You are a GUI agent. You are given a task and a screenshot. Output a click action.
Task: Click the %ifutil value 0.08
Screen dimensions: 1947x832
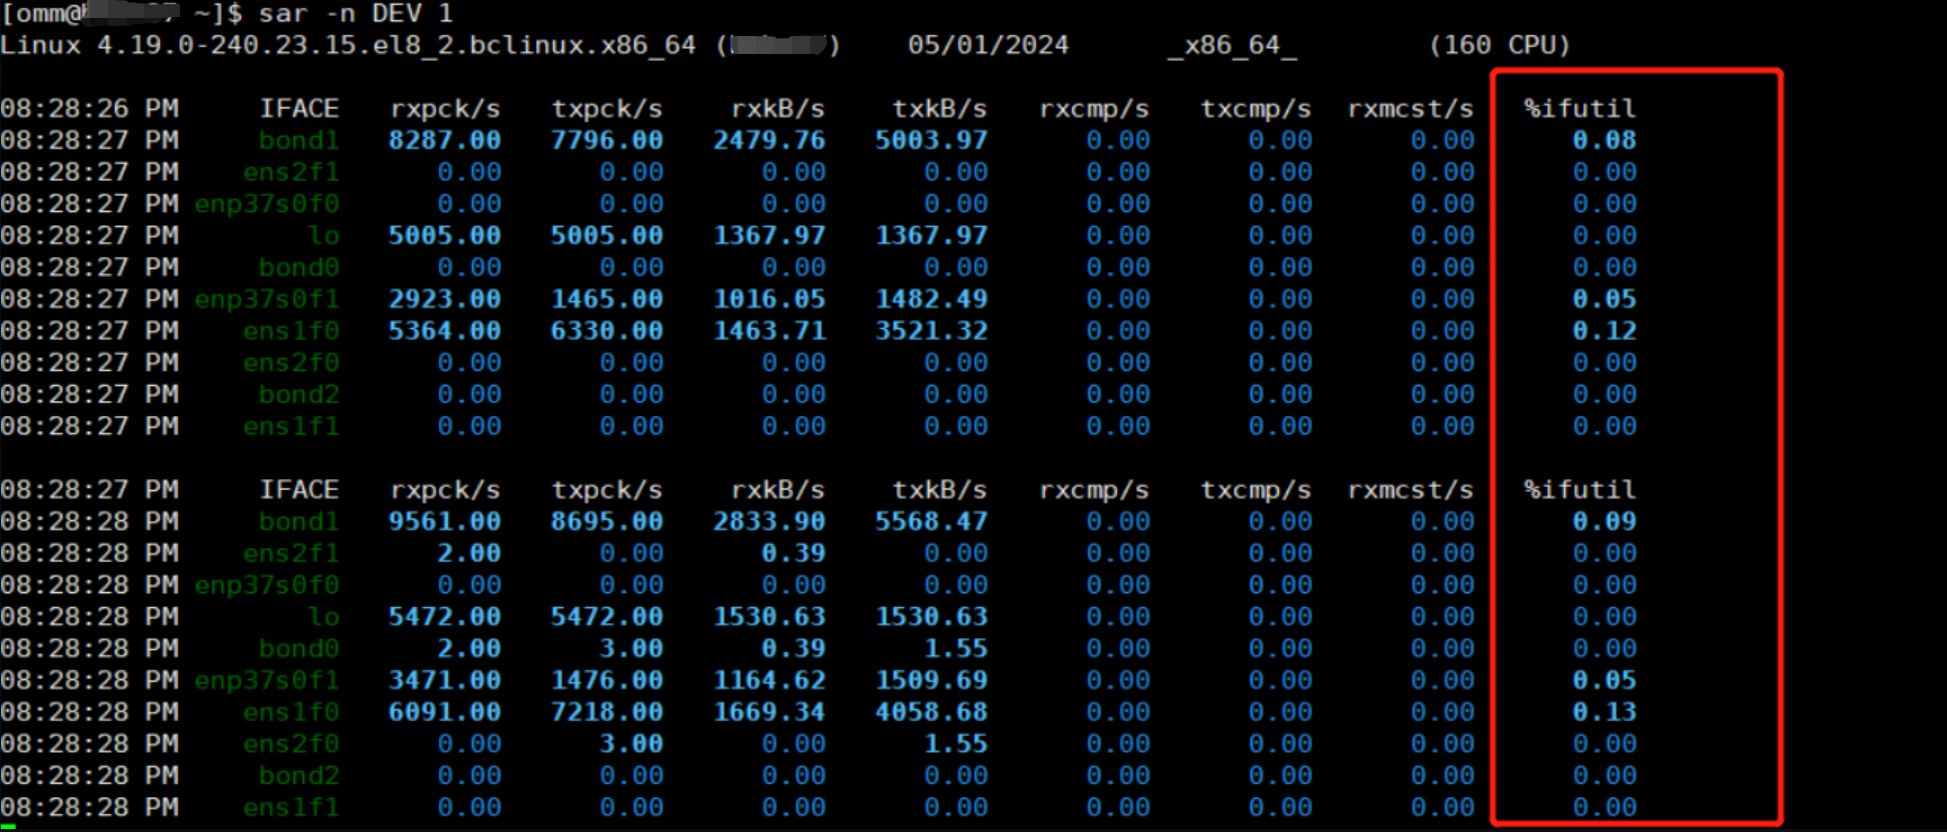[x=1604, y=141]
